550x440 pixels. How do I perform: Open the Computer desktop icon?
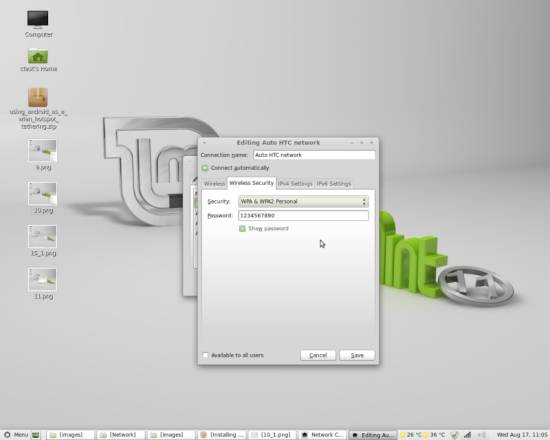point(38,23)
